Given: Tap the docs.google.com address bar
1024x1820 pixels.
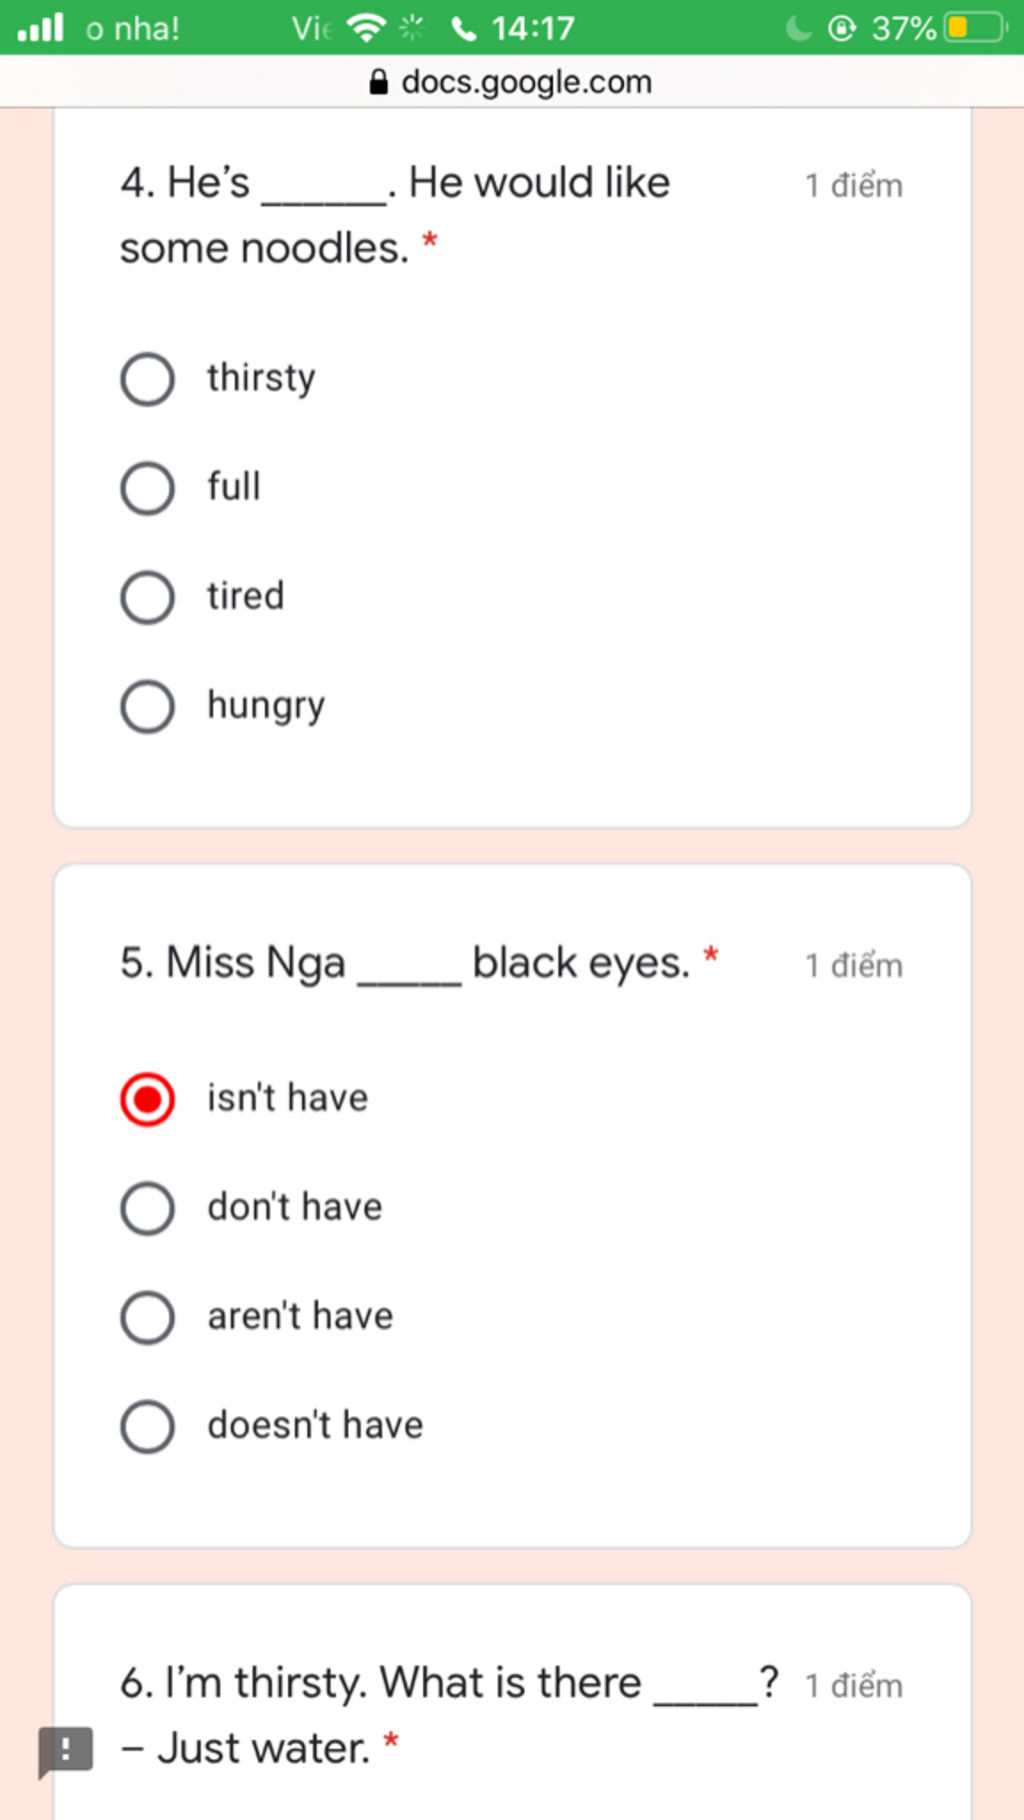Looking at the screenshot, I should click(512, 81).
